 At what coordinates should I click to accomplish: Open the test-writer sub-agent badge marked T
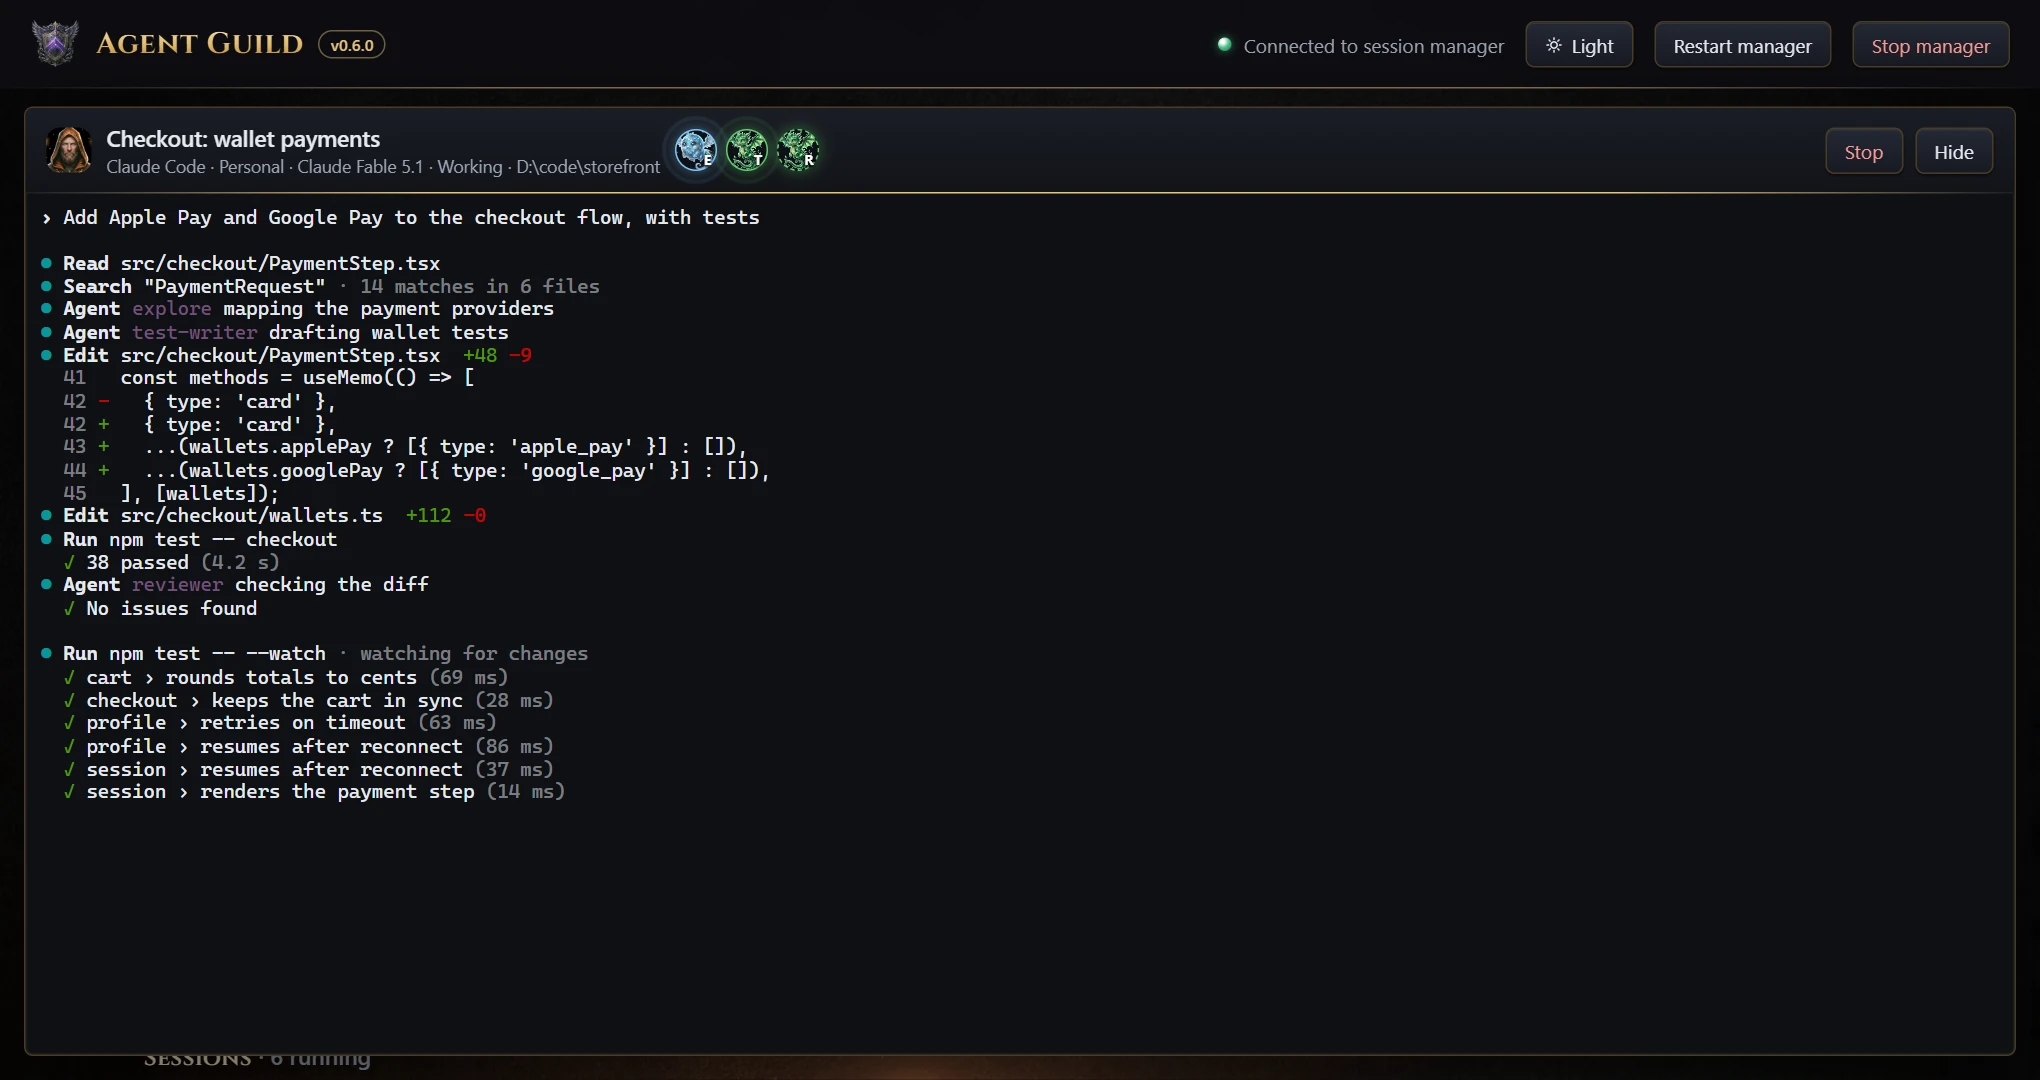[746, 150]
